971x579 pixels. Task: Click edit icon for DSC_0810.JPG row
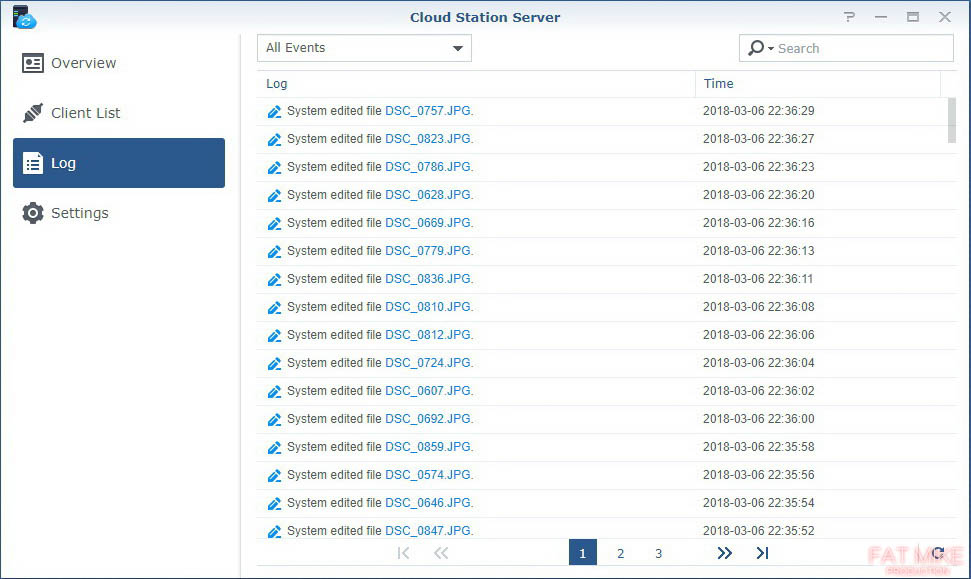tap(274, 307)
